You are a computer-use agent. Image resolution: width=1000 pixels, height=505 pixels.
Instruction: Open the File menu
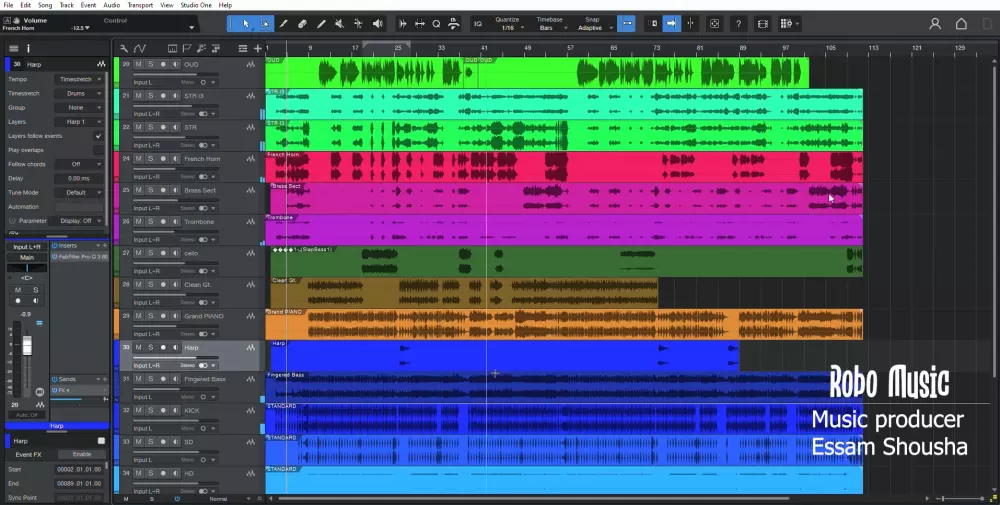(x=8, y=4)
